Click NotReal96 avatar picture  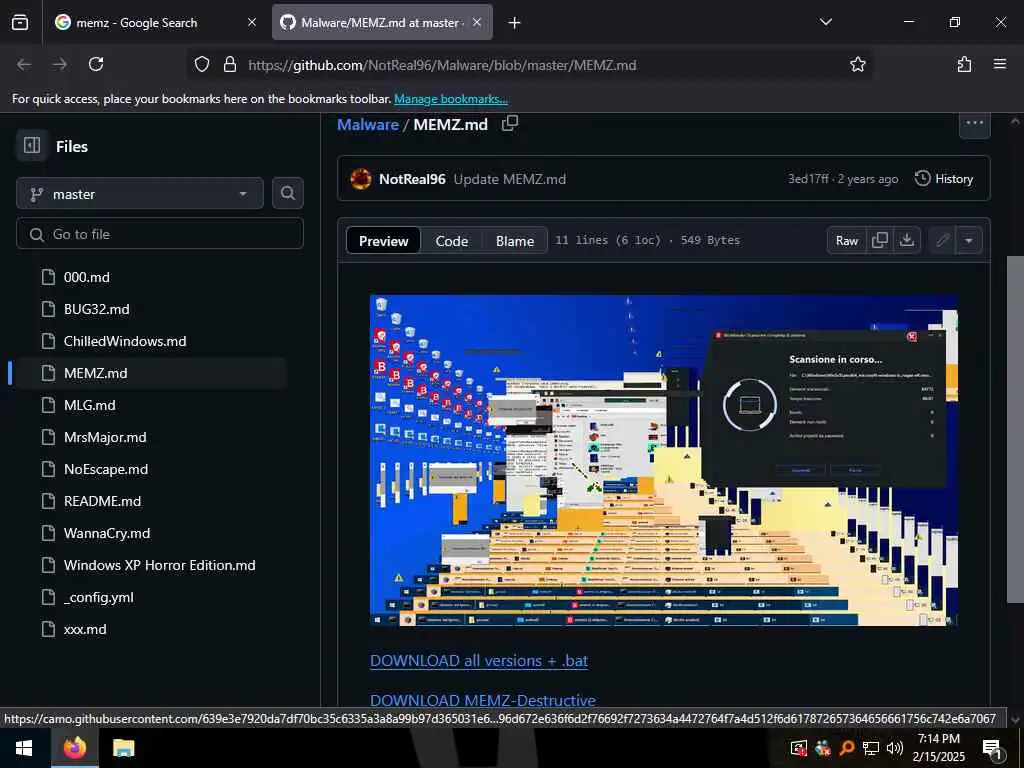(x=360, y=178)
